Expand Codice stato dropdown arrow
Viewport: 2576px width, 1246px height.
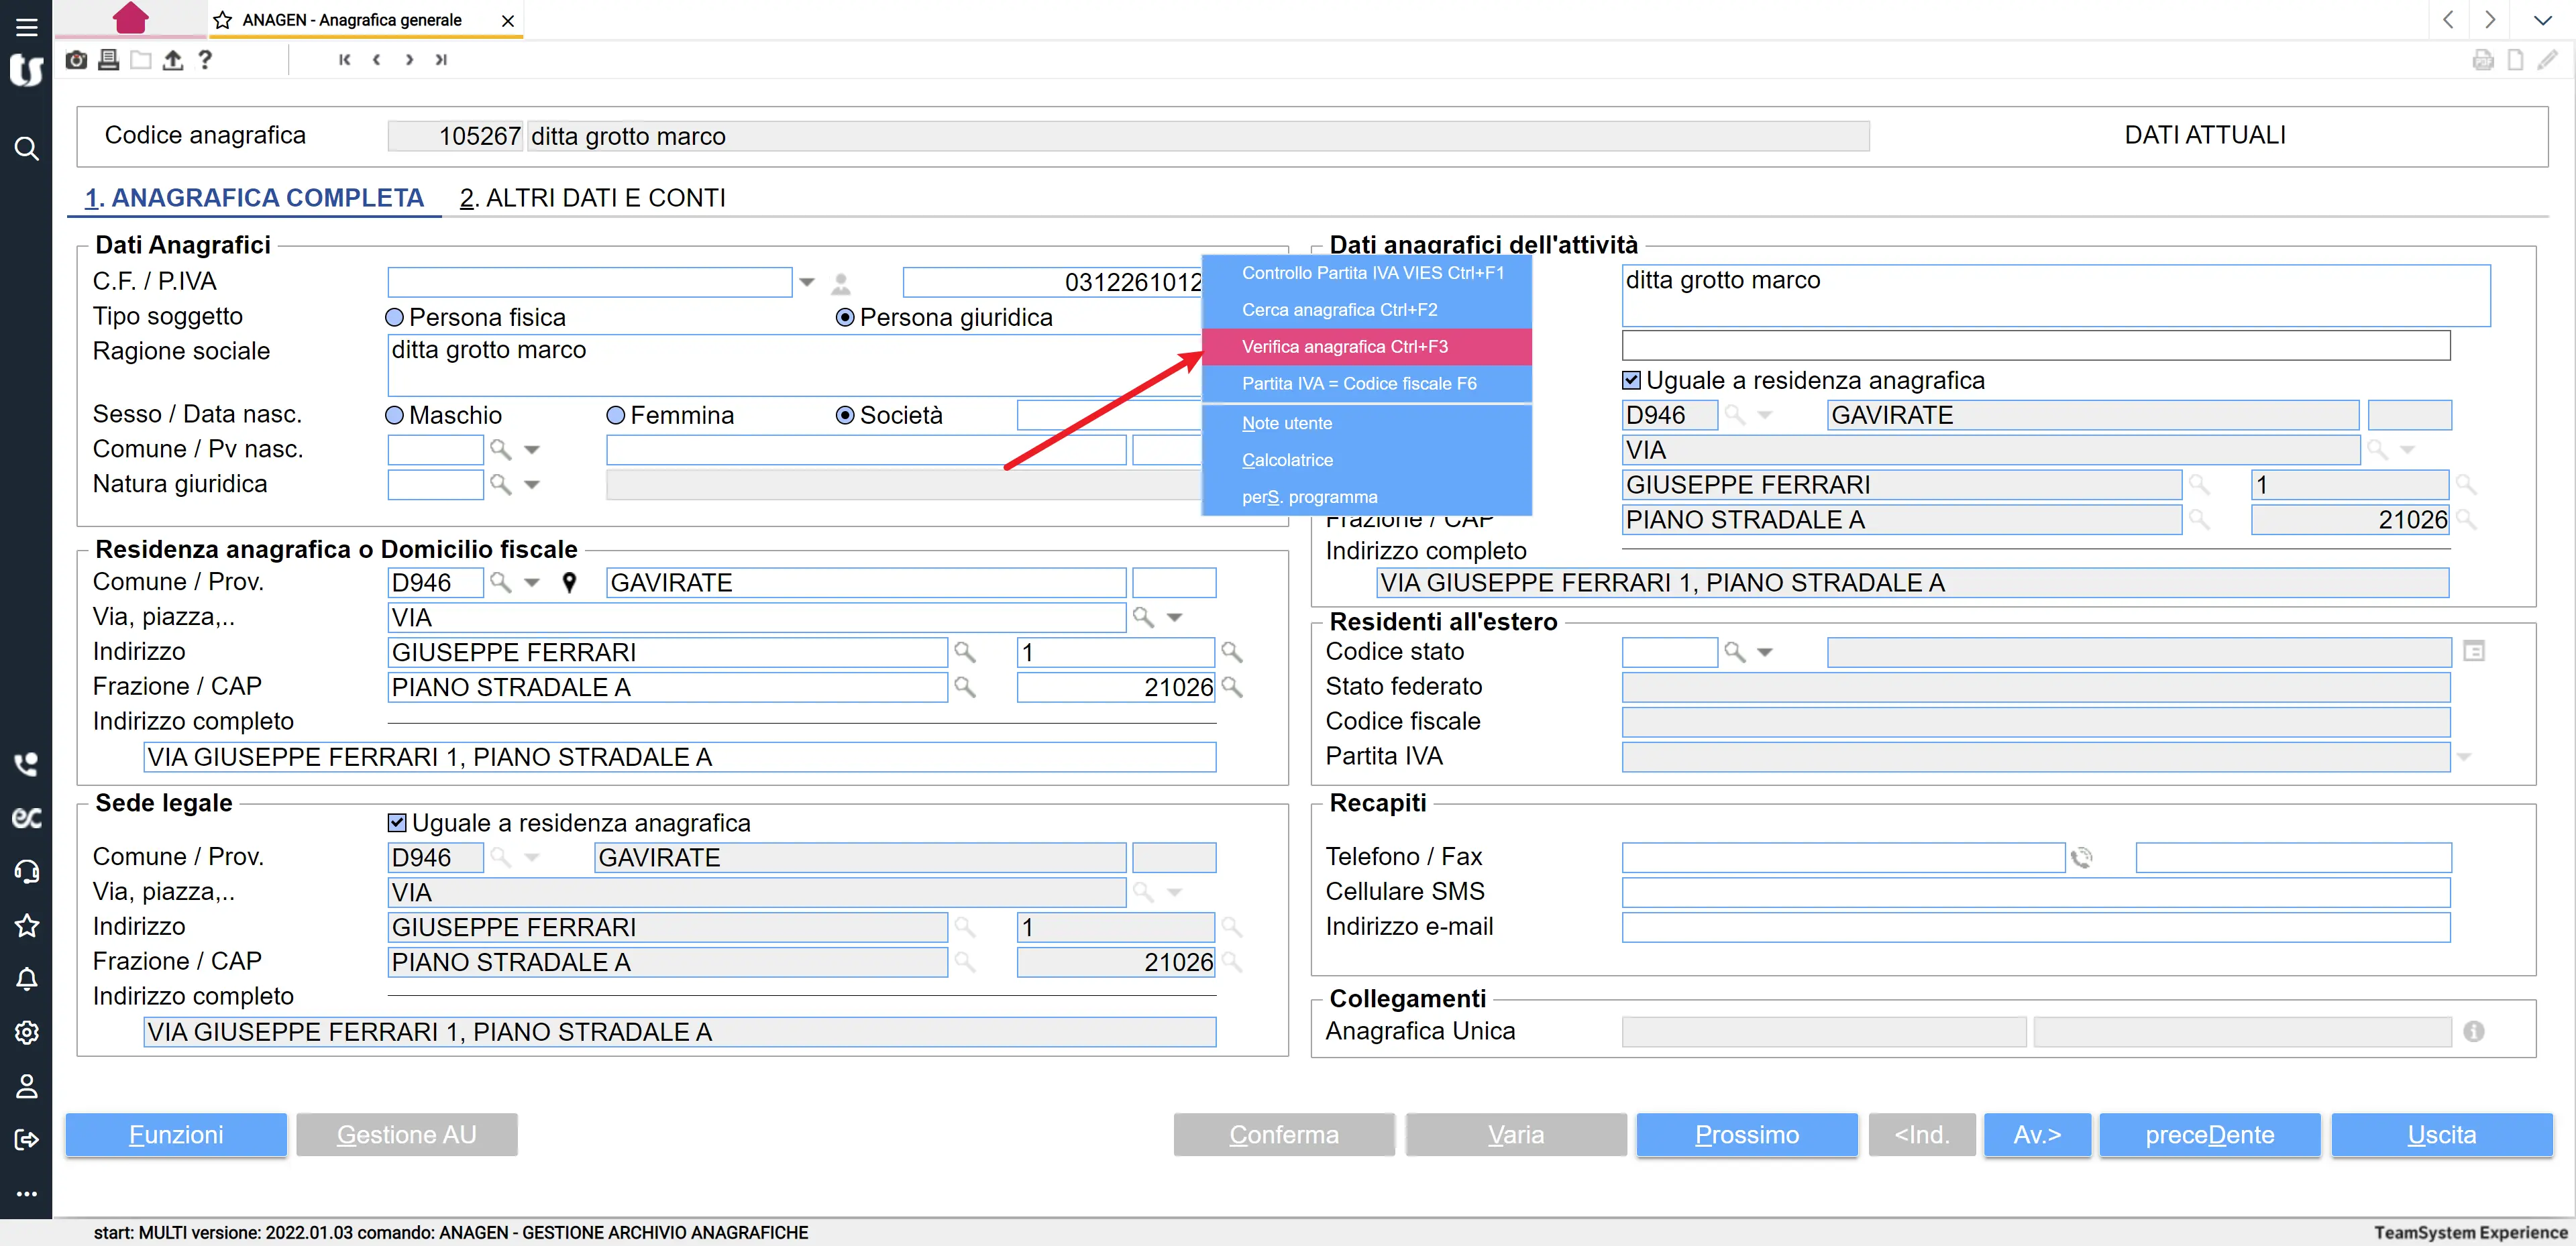1765,653
